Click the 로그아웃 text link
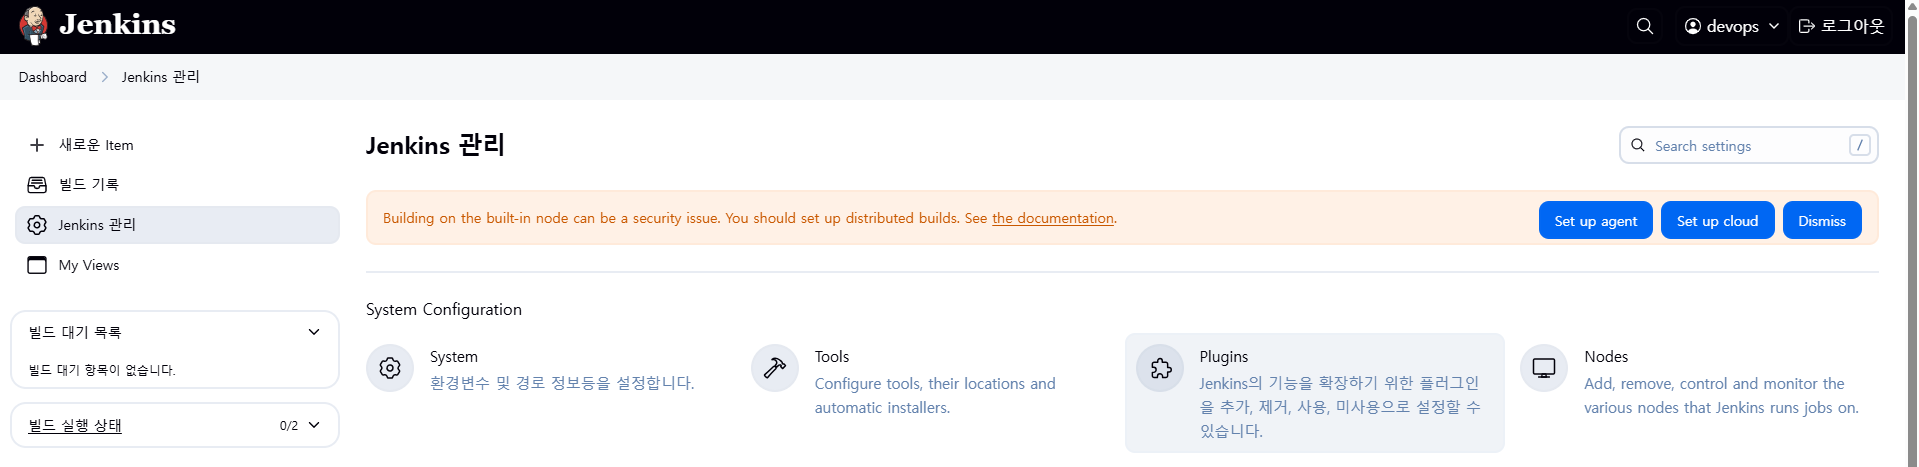 pos(1852,26)
